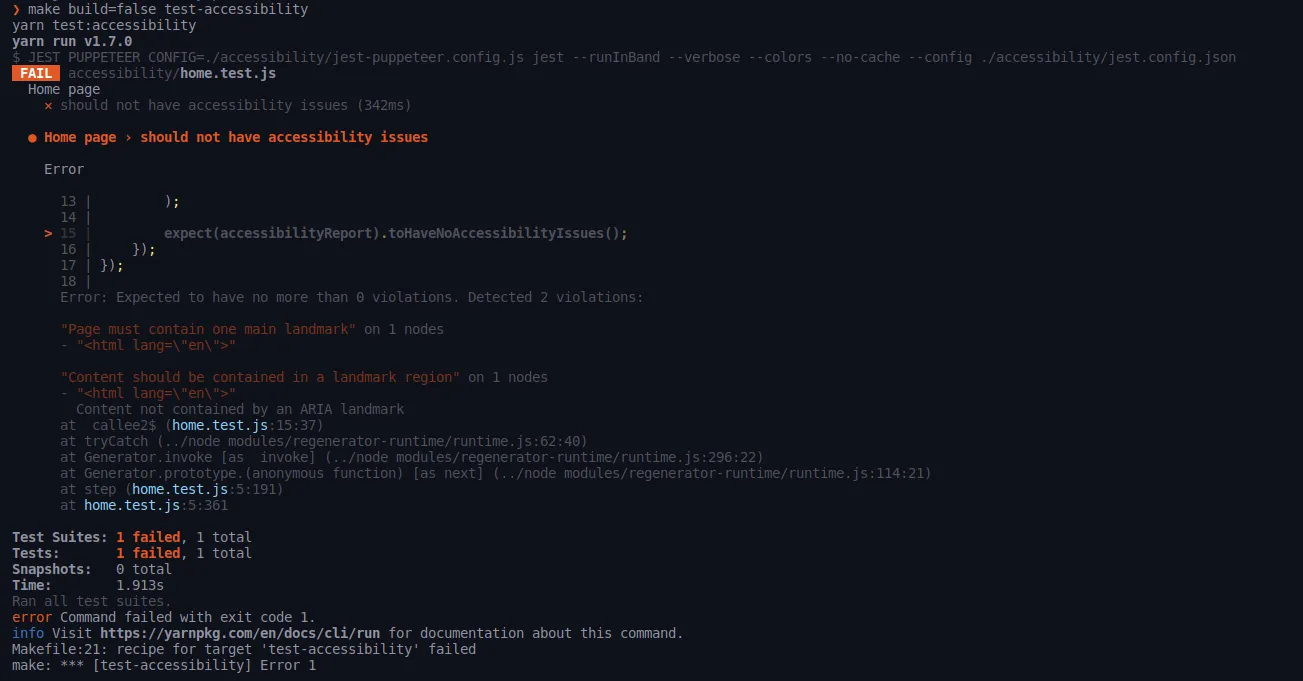Viewport: 1303px width, 681px height.
Task: Open home.test.js:5:191 in the step trace
Action: [208, 490]
